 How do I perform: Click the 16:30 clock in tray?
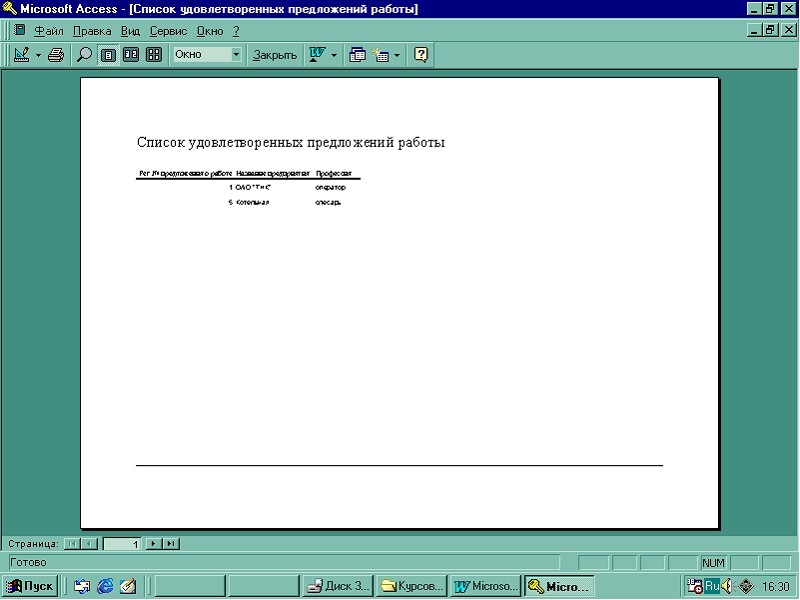click(776, 587)
